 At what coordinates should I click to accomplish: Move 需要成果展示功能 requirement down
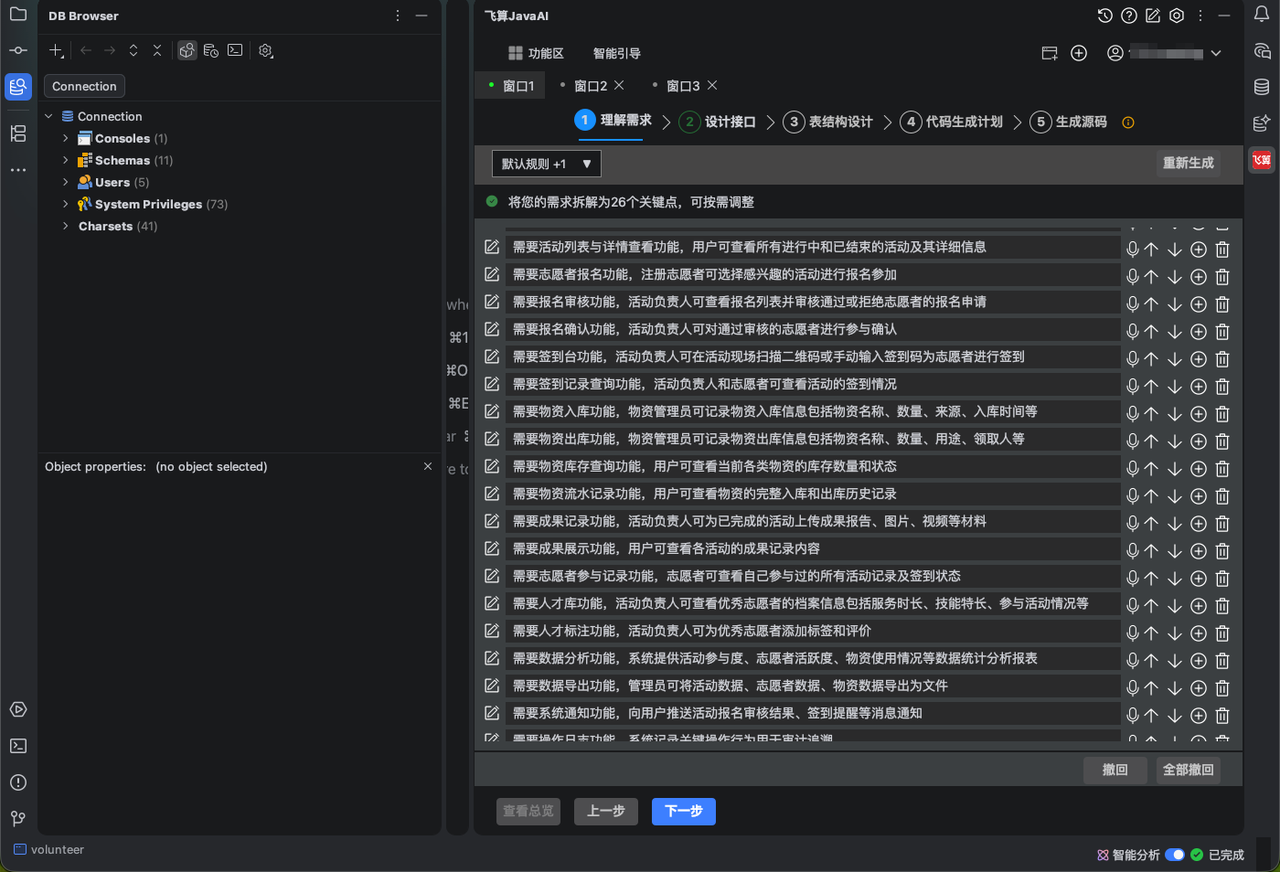click(1175, 551)
